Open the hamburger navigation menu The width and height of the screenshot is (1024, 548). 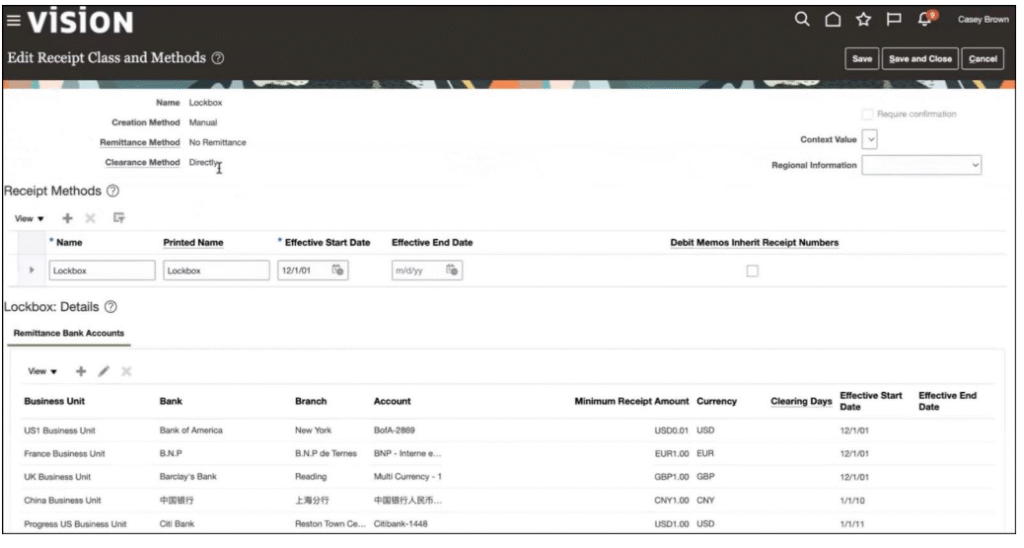14,21
